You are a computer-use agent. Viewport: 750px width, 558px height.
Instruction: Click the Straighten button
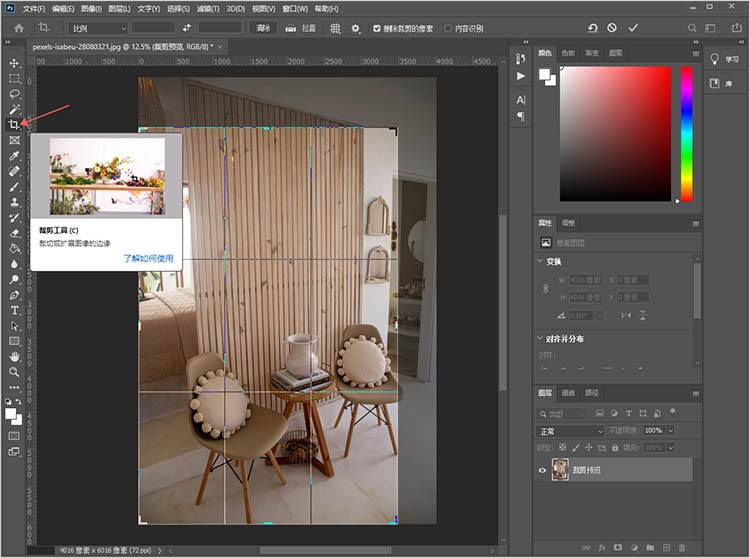(301, 29)
